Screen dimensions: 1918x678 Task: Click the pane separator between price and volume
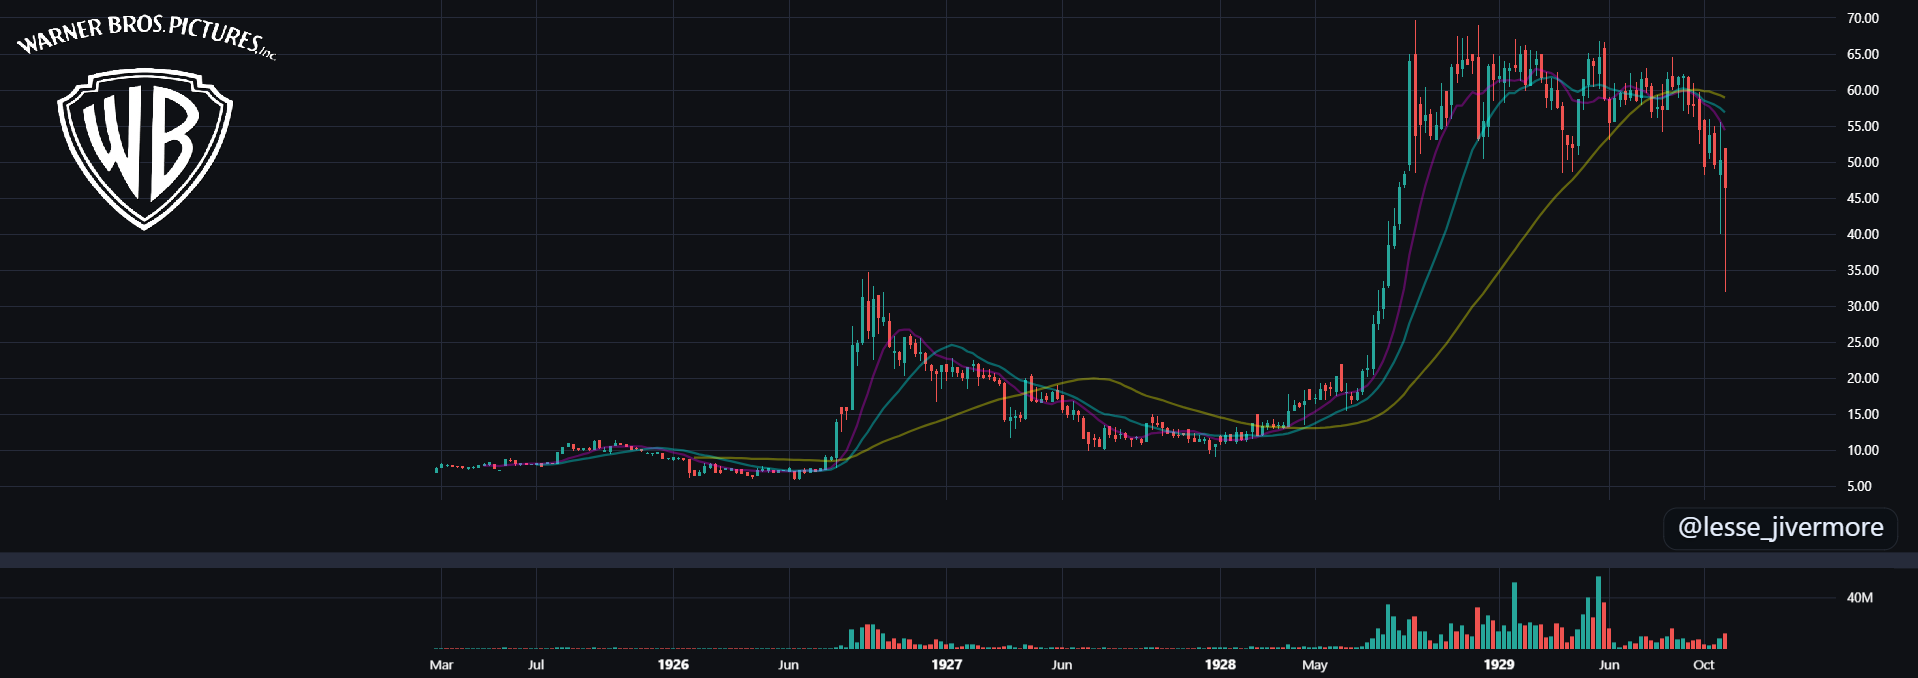click(959, 560)
